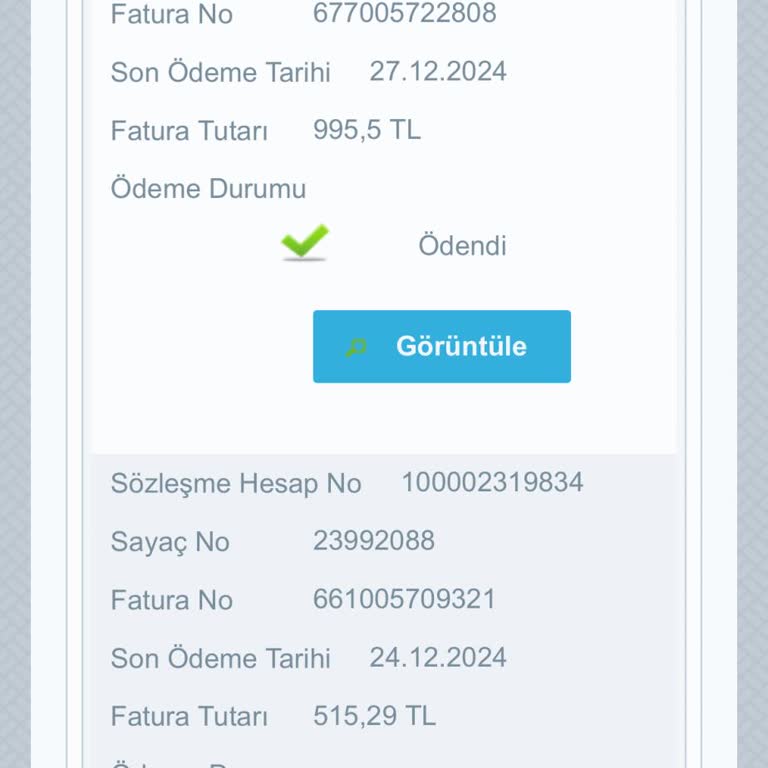Select the Sayaç No label
This screenshot has width=768, height=768.
point(170,542)
